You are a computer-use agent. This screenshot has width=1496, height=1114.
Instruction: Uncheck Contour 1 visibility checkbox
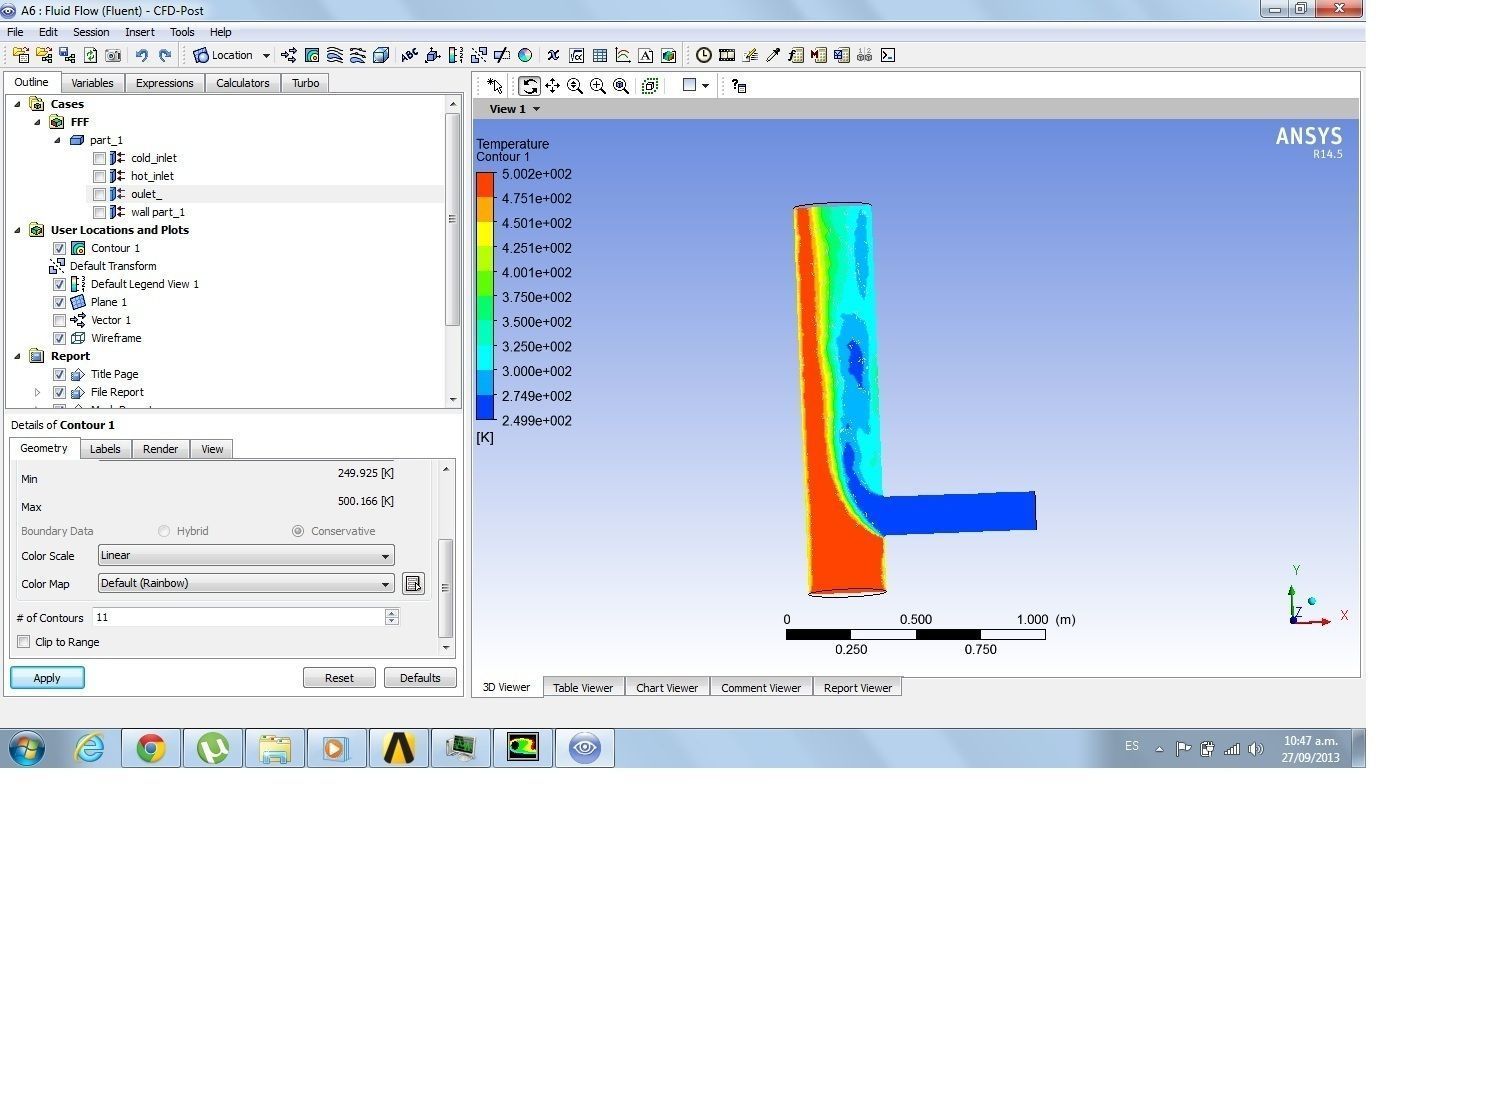[x=59, y=248]
